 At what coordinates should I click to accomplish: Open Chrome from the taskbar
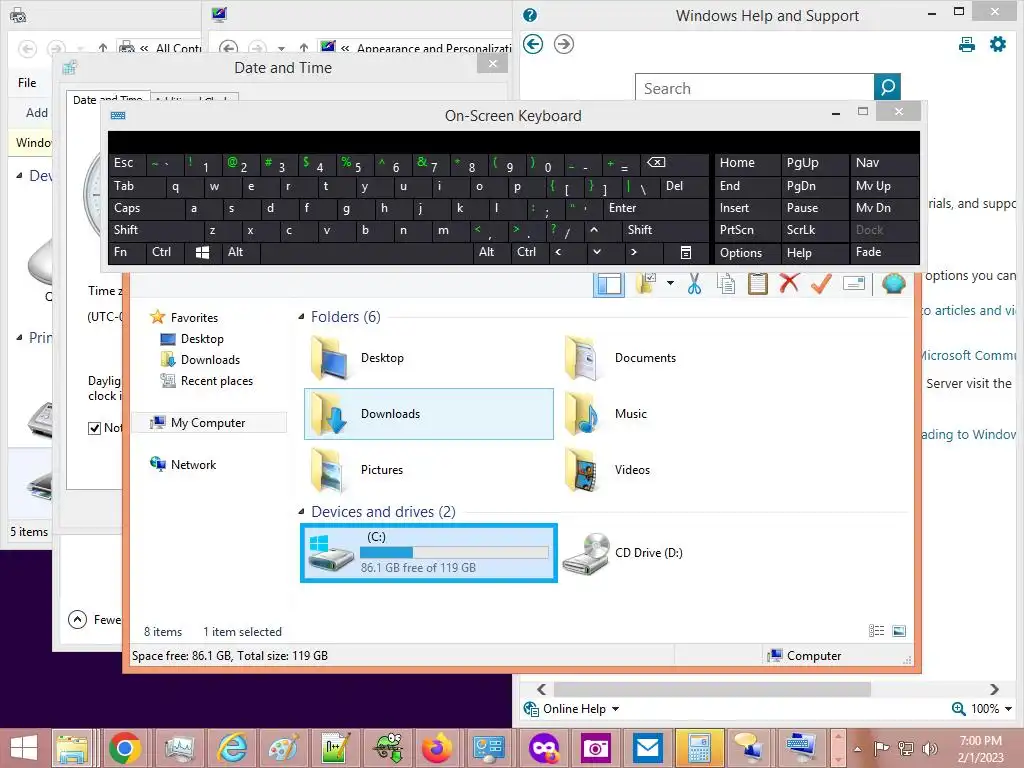pos(124,748)
